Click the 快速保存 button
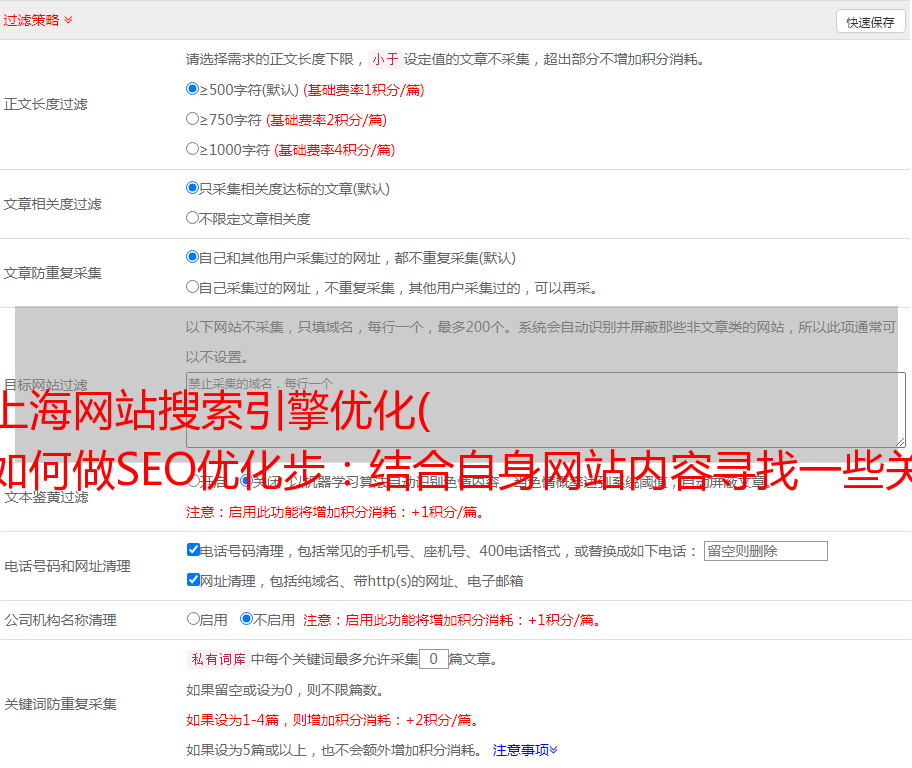This screenshot has width=912, height=768. [x=870, y=22]
